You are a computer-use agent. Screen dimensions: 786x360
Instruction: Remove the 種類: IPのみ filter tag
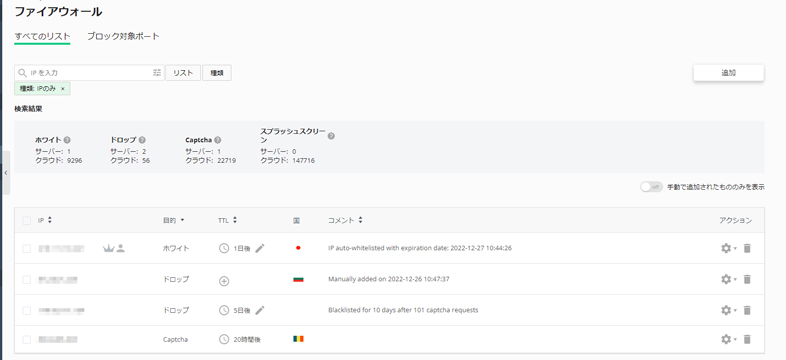(x=63, y=89)
